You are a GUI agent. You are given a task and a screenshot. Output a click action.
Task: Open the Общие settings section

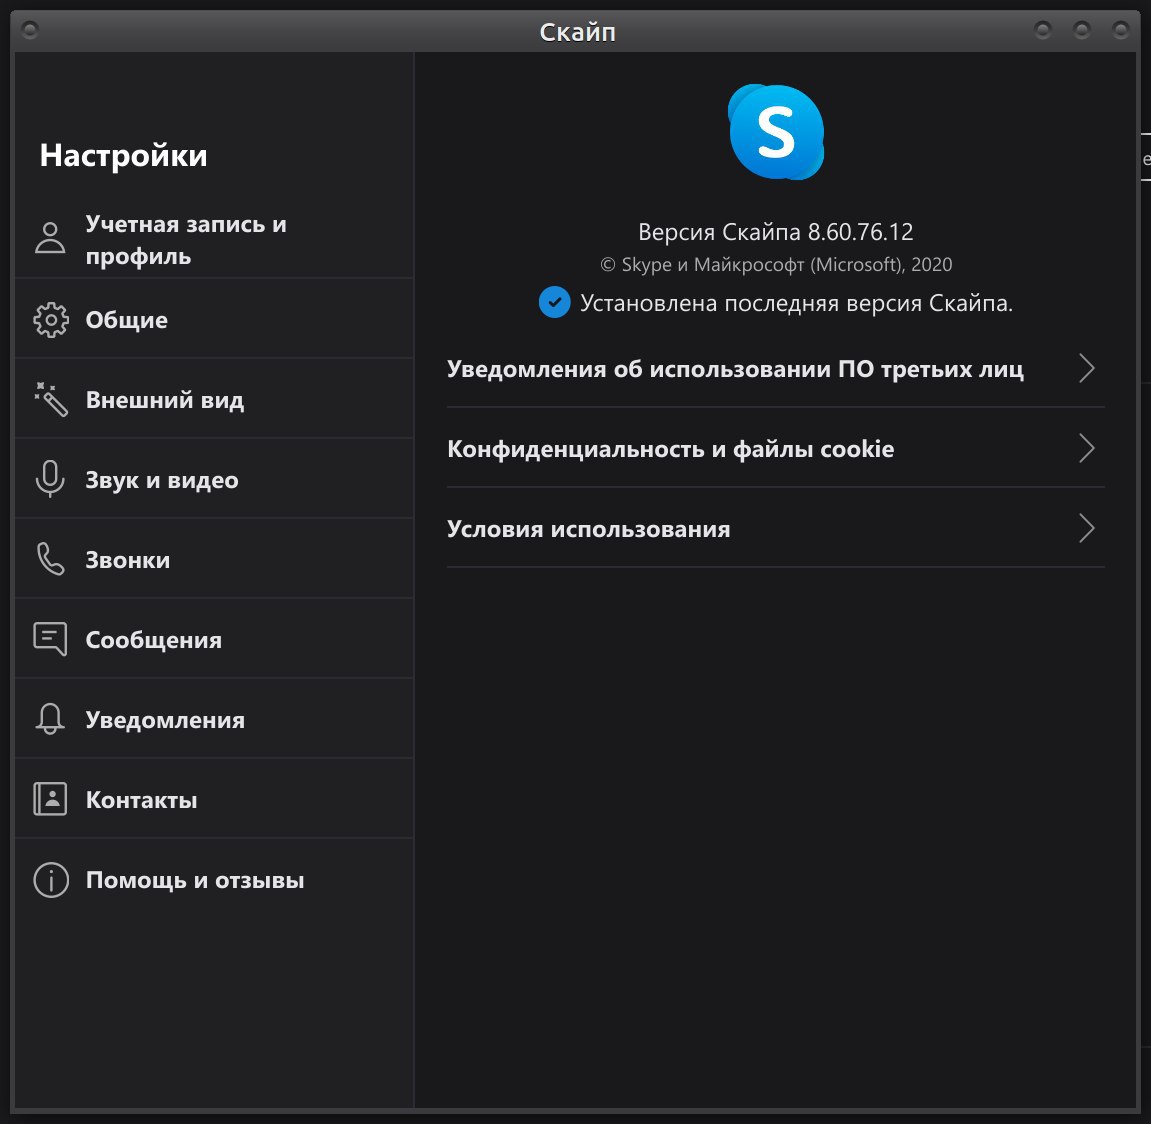tap(214, 319)
